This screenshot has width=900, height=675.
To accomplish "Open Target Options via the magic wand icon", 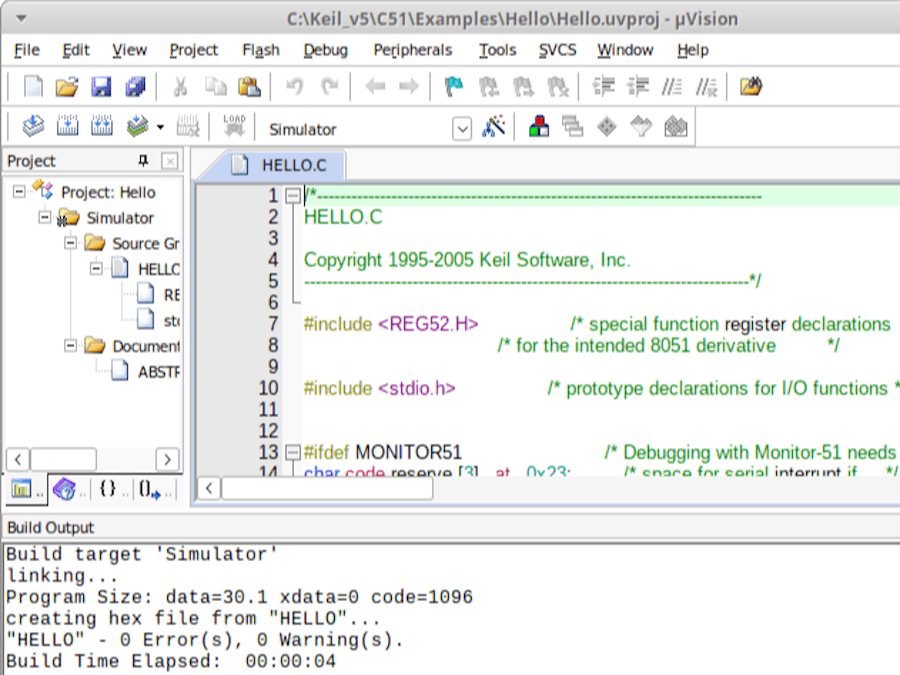I will 492,128.
